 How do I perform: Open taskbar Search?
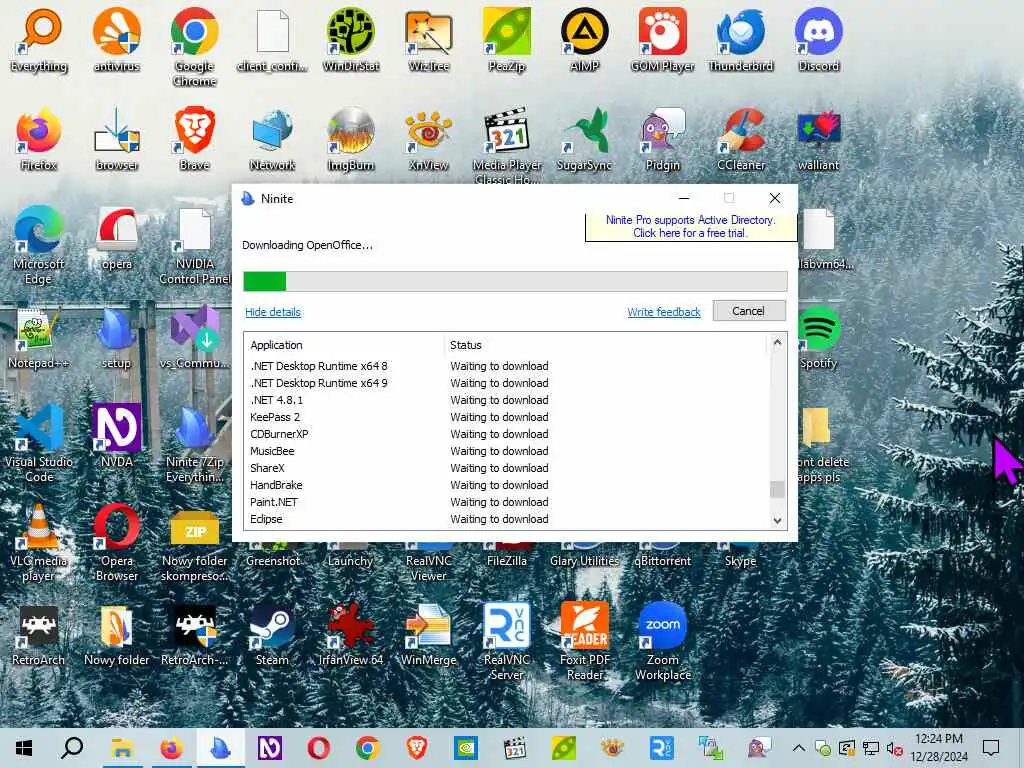(x=72, y=748)
